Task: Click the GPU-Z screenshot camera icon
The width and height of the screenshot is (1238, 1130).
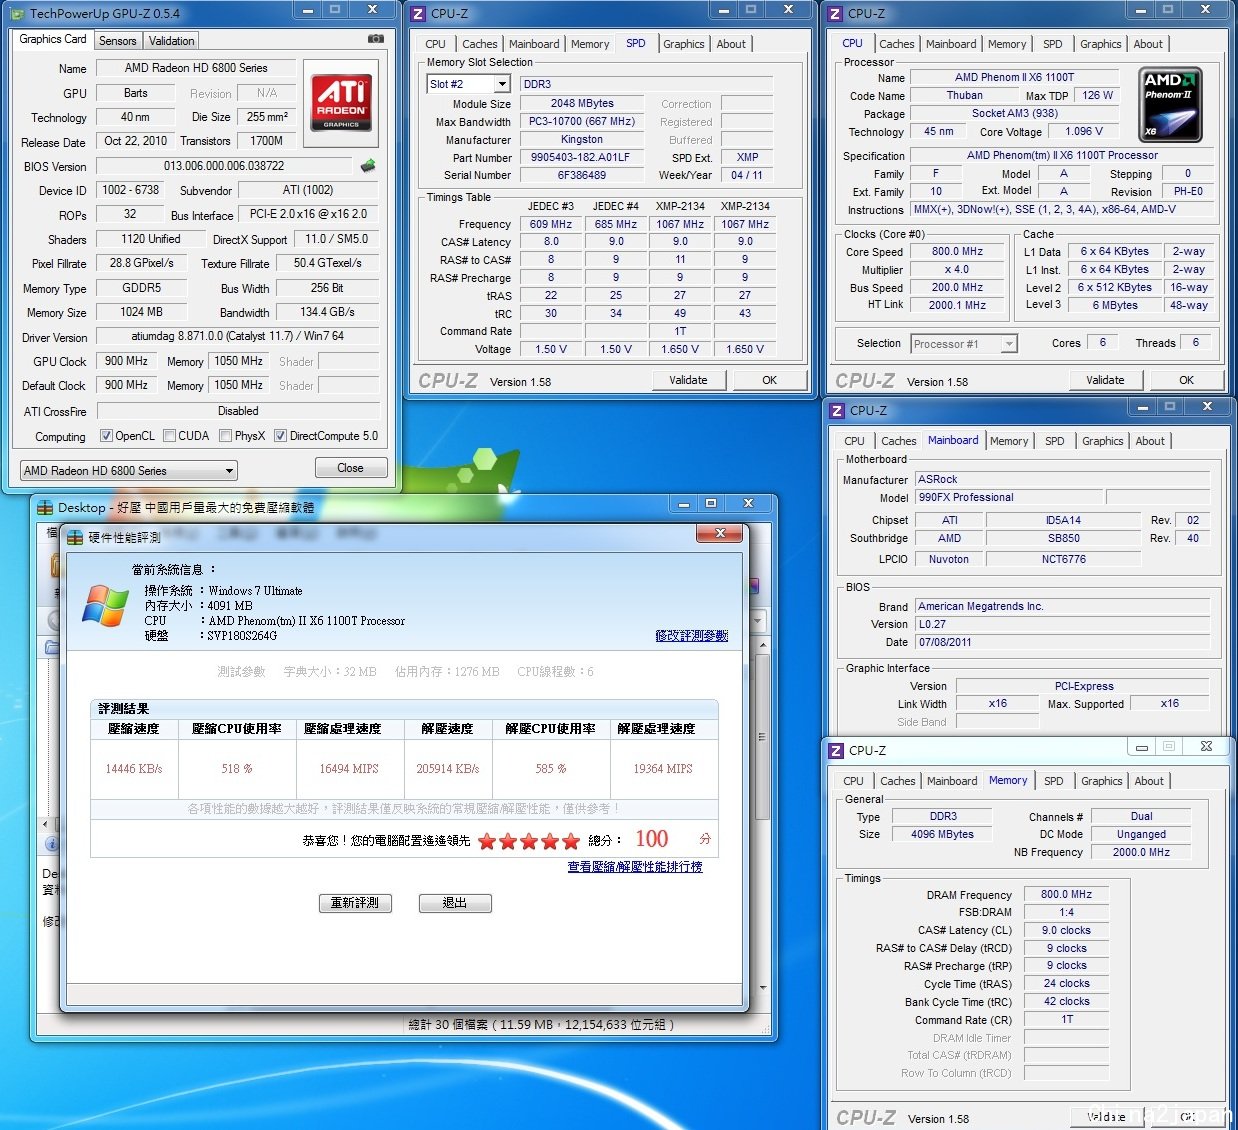Action: 376,39
